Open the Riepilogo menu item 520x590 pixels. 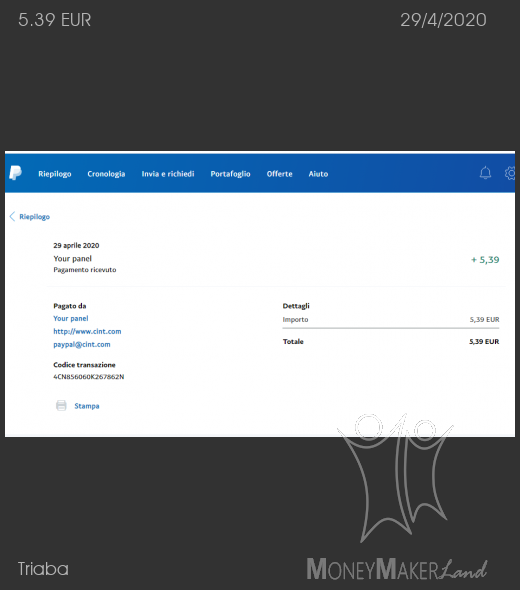click(x=55, y=174)
